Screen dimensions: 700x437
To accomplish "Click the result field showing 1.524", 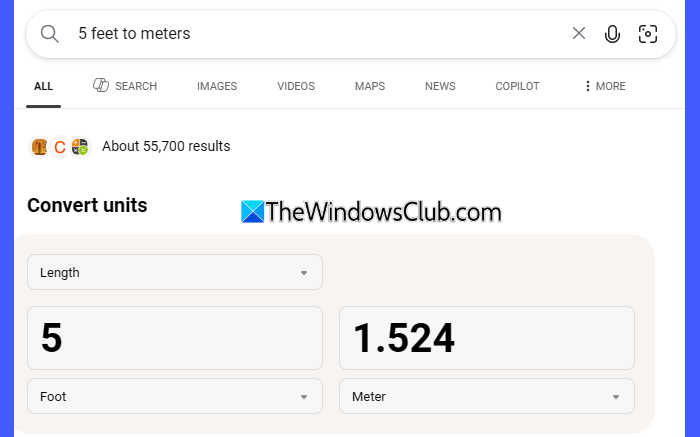I will (x=487, y=338).
